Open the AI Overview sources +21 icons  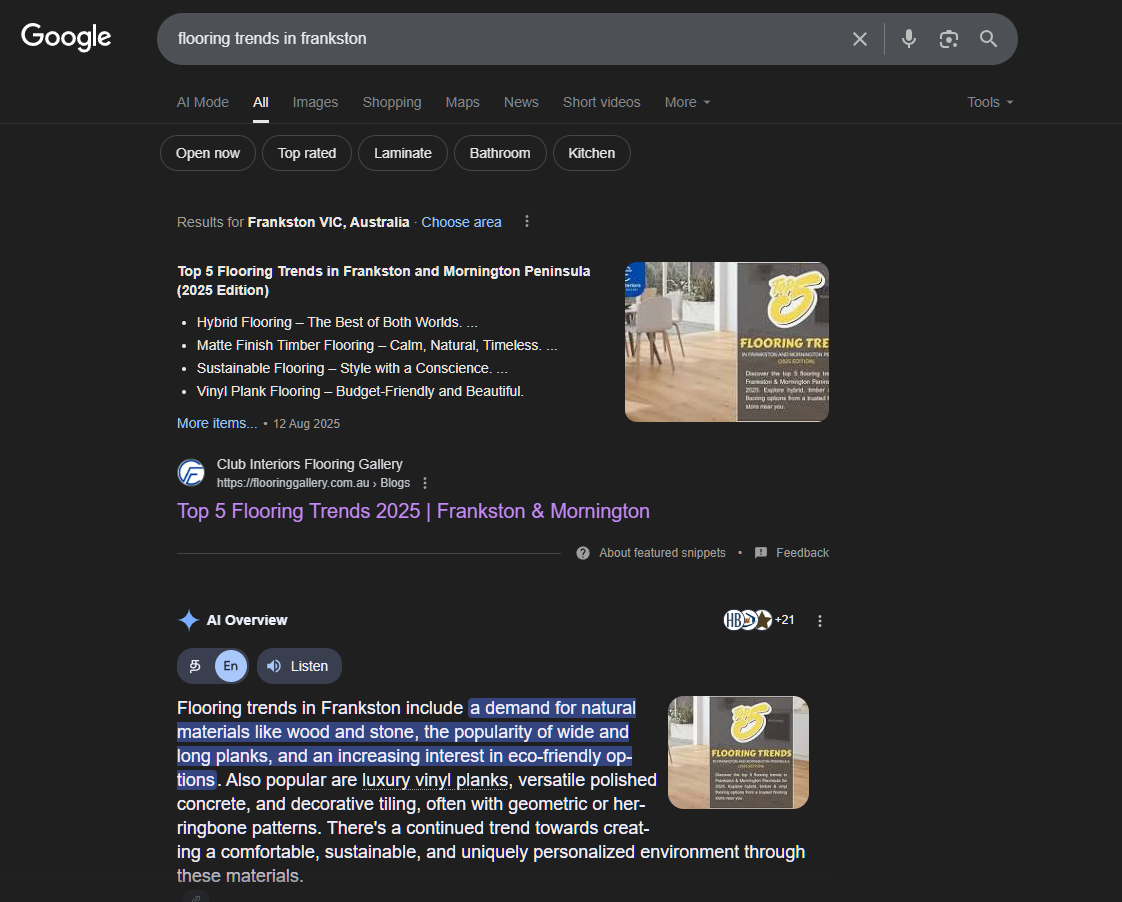[759, 620]
